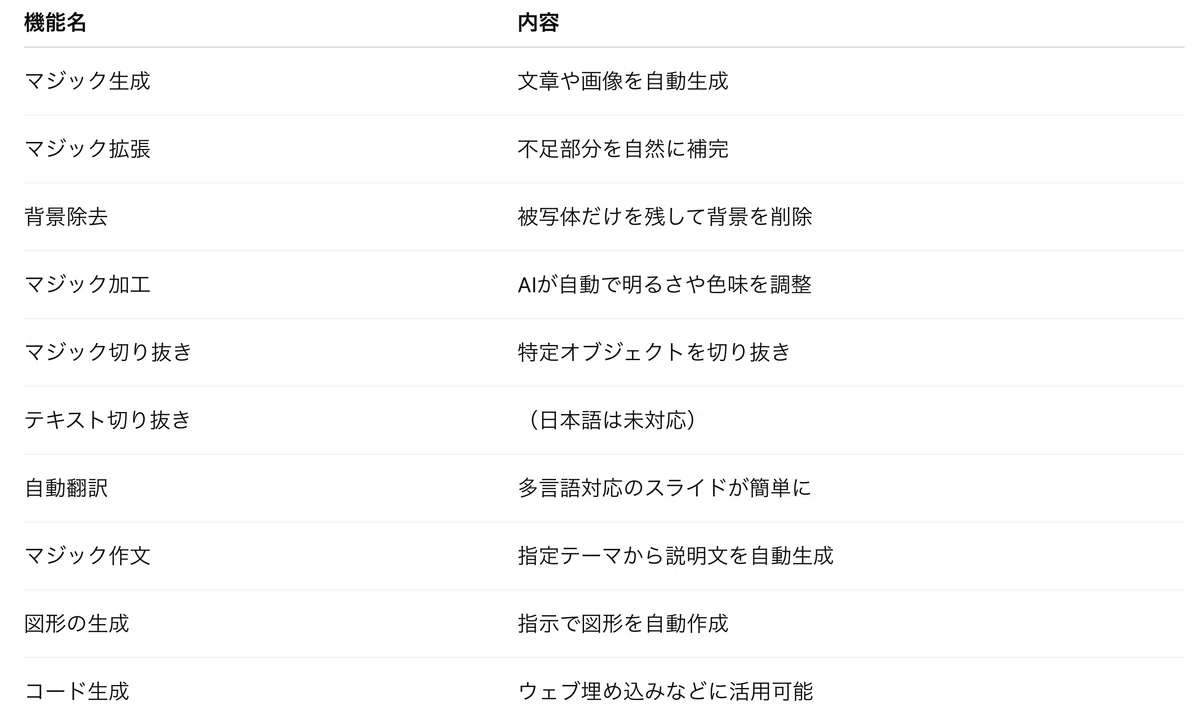Click the text 特定オブジェクトを切り抜き
This screenshot has width=1200, height=728.
(654, 352)
